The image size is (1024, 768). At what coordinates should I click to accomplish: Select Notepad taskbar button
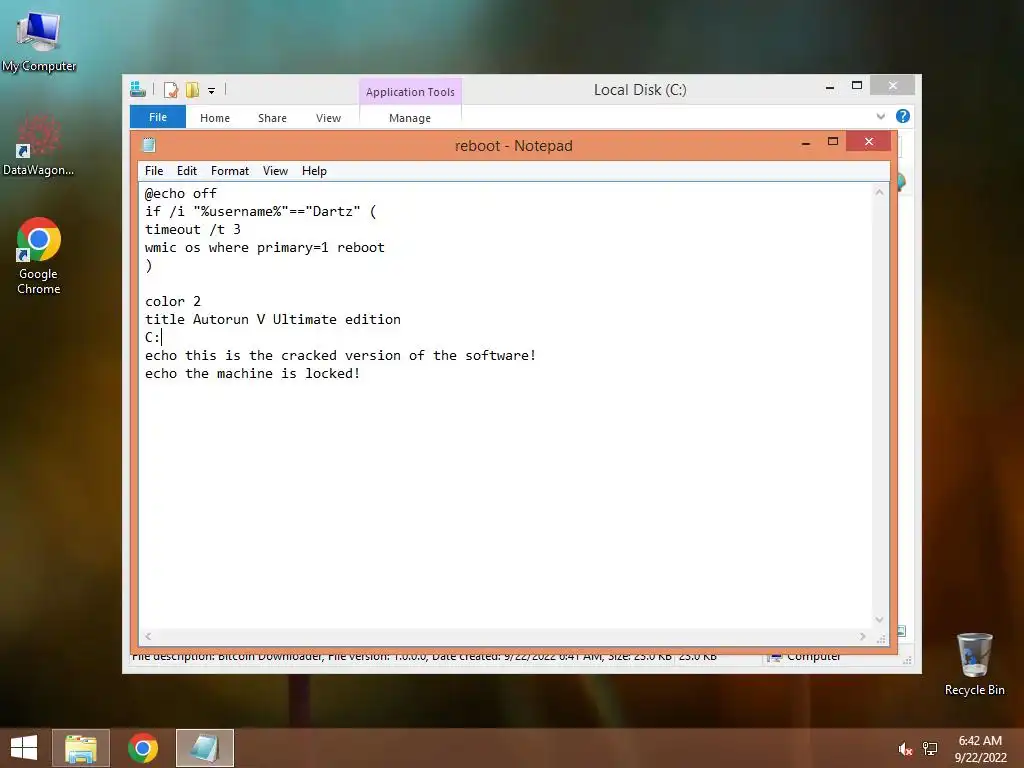204,748
